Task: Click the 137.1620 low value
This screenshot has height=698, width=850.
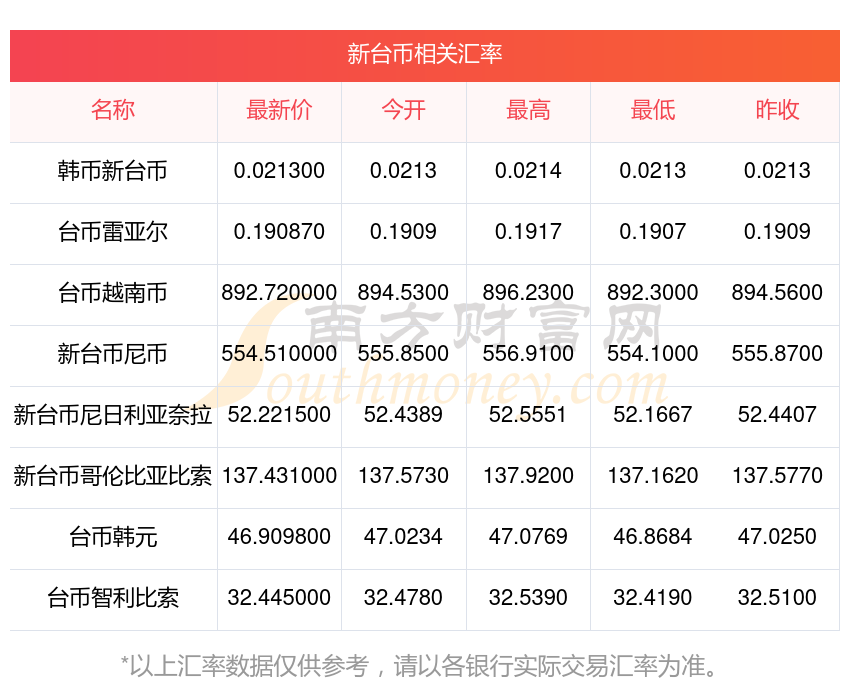Action: pyautogui.click(x=653, y=476)
